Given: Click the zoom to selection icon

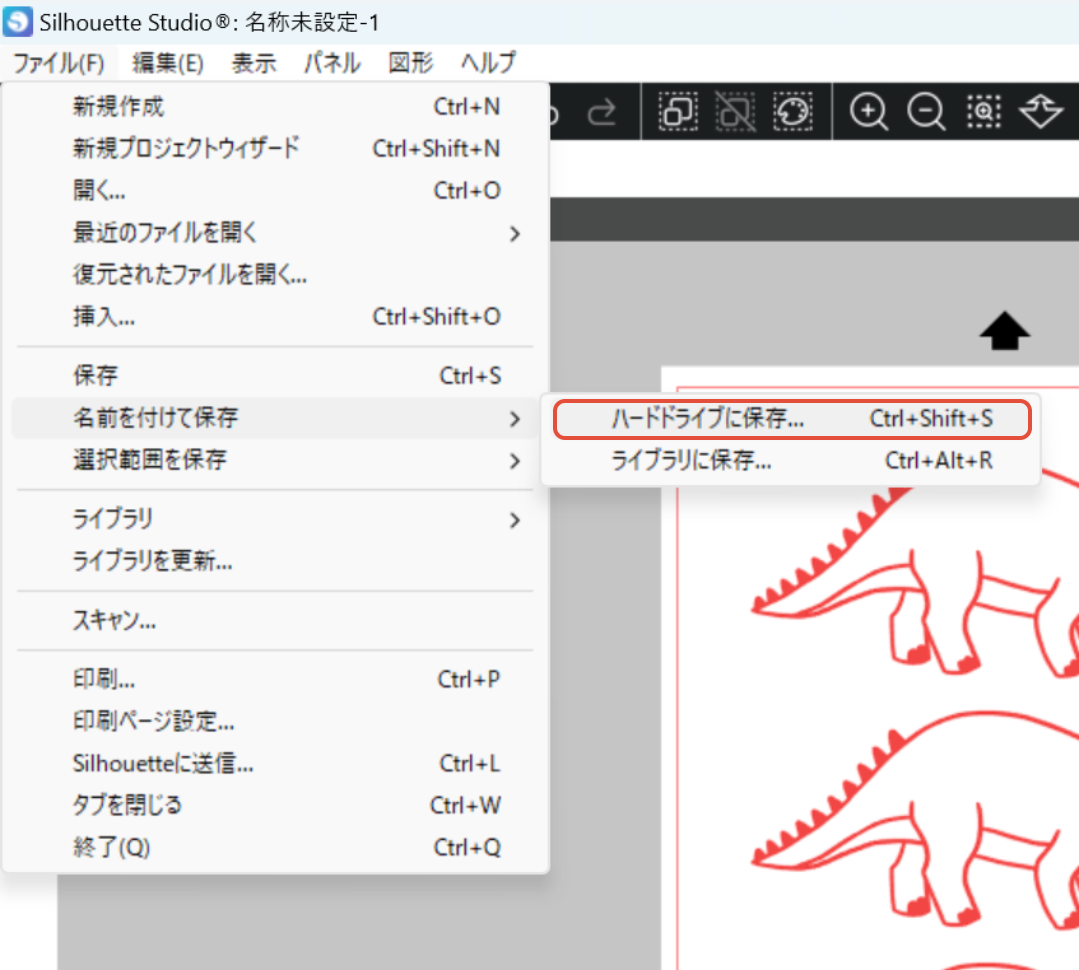Looking at the screenshot, I should tap(983, 111).
